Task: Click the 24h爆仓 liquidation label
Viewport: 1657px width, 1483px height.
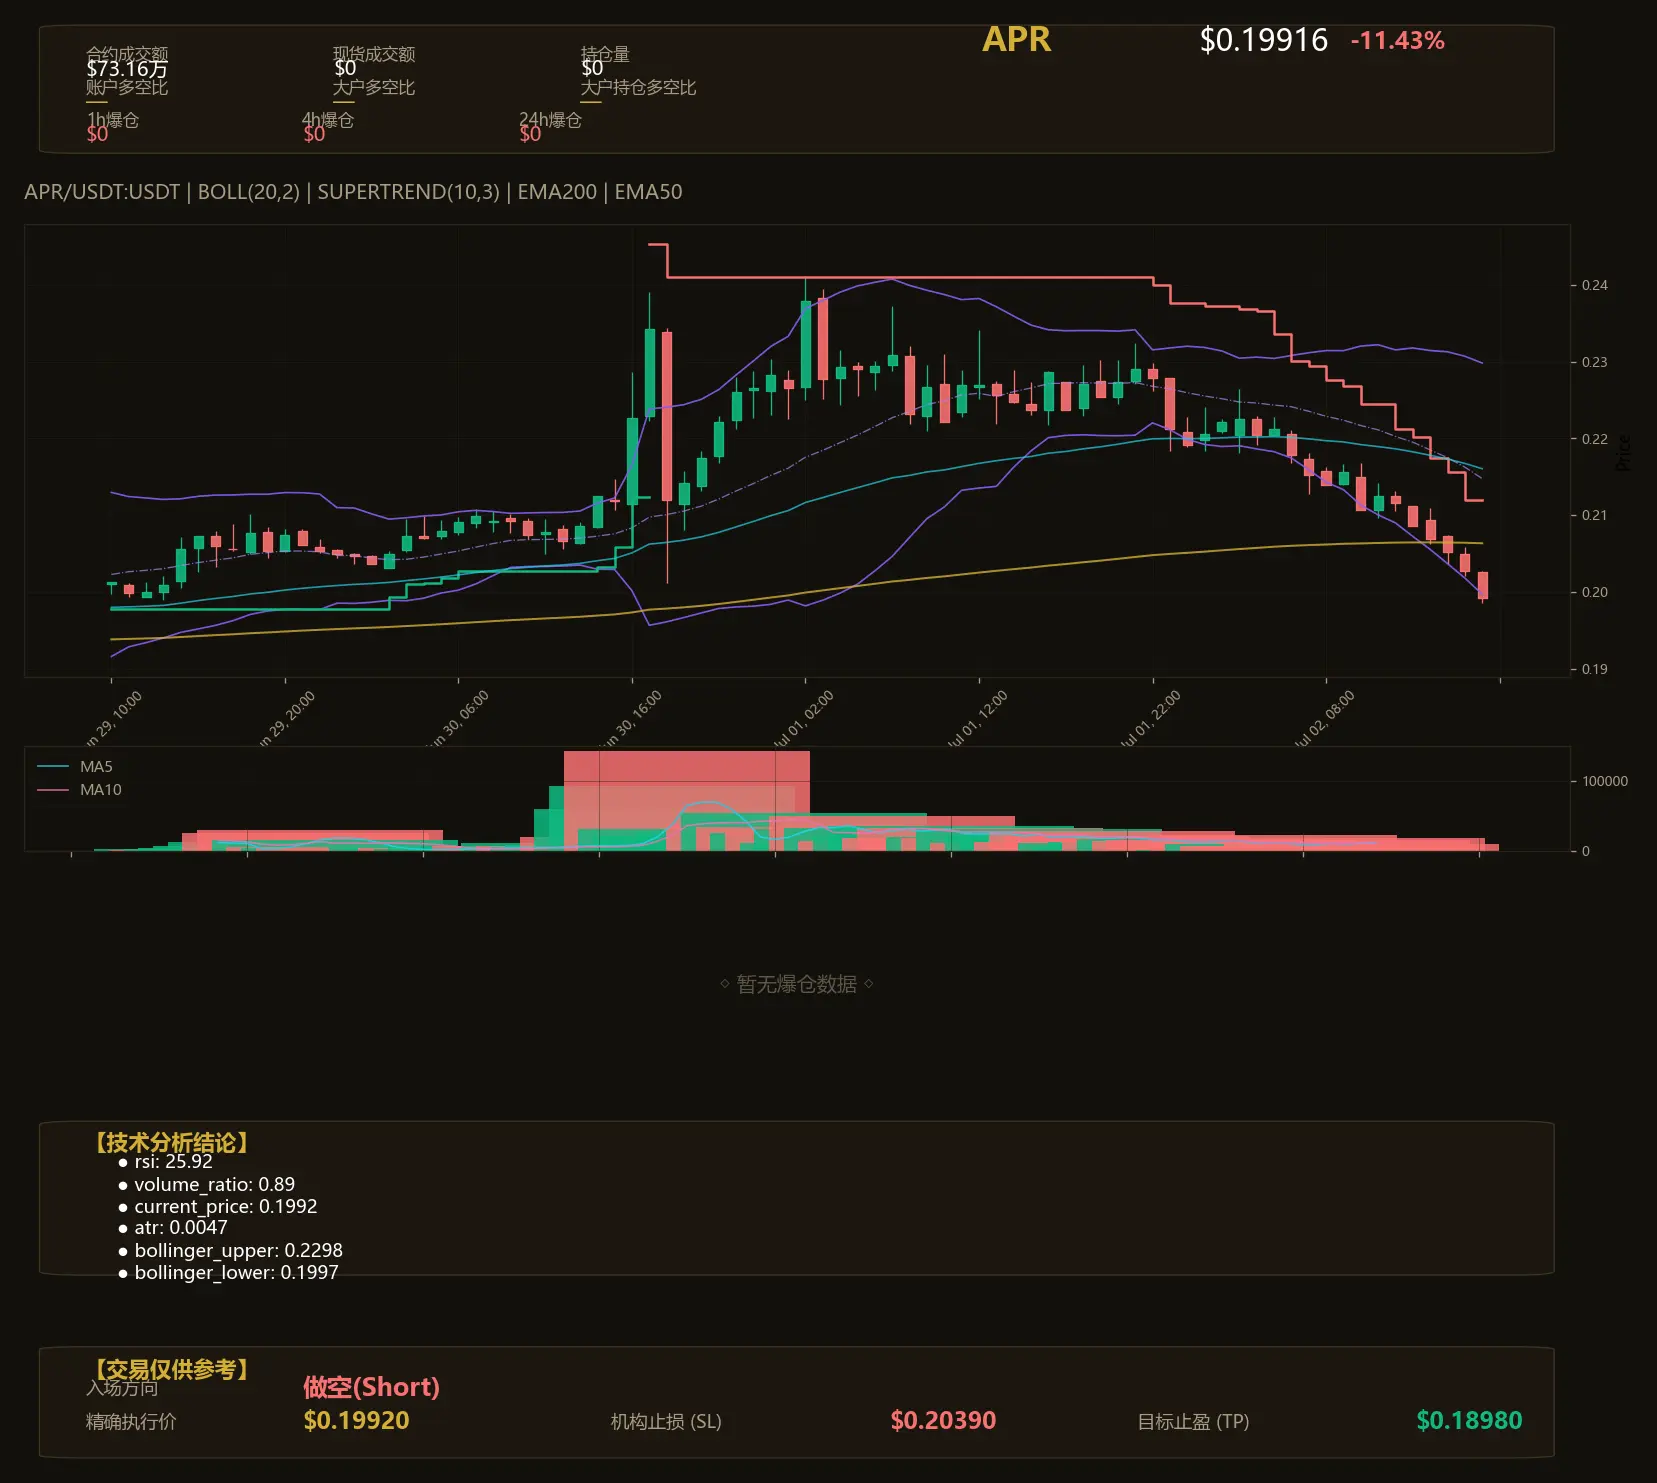Action: (x=550, y=120)
